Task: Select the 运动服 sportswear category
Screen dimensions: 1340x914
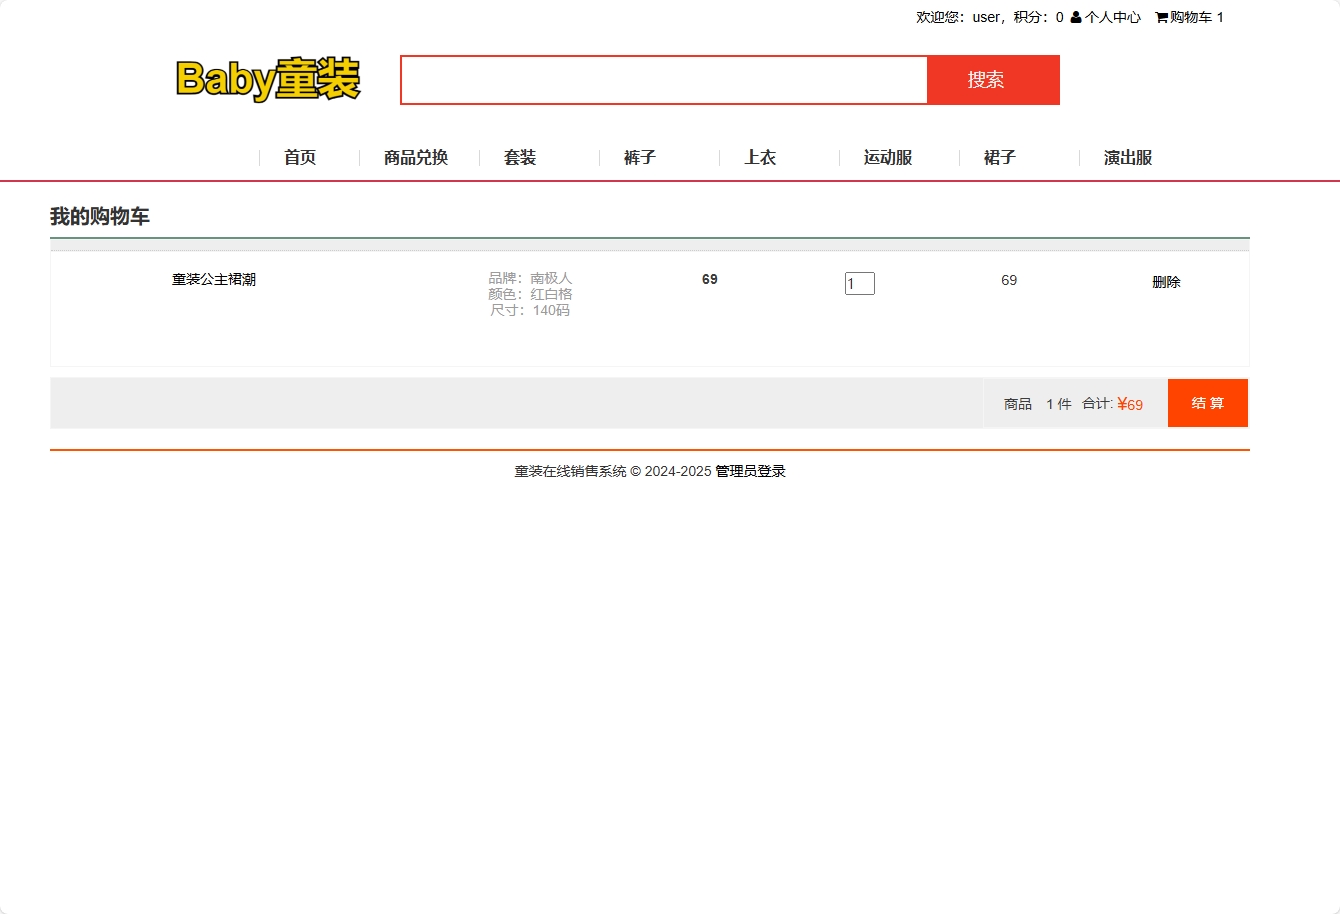Action: tap(886, 157)
